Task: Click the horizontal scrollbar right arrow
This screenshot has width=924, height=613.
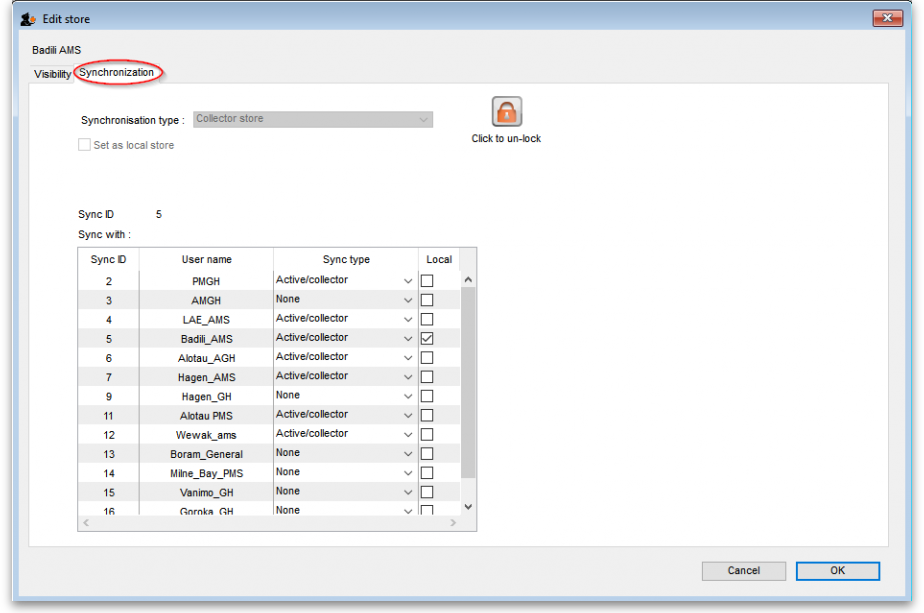Action: [x=452, y=523]
